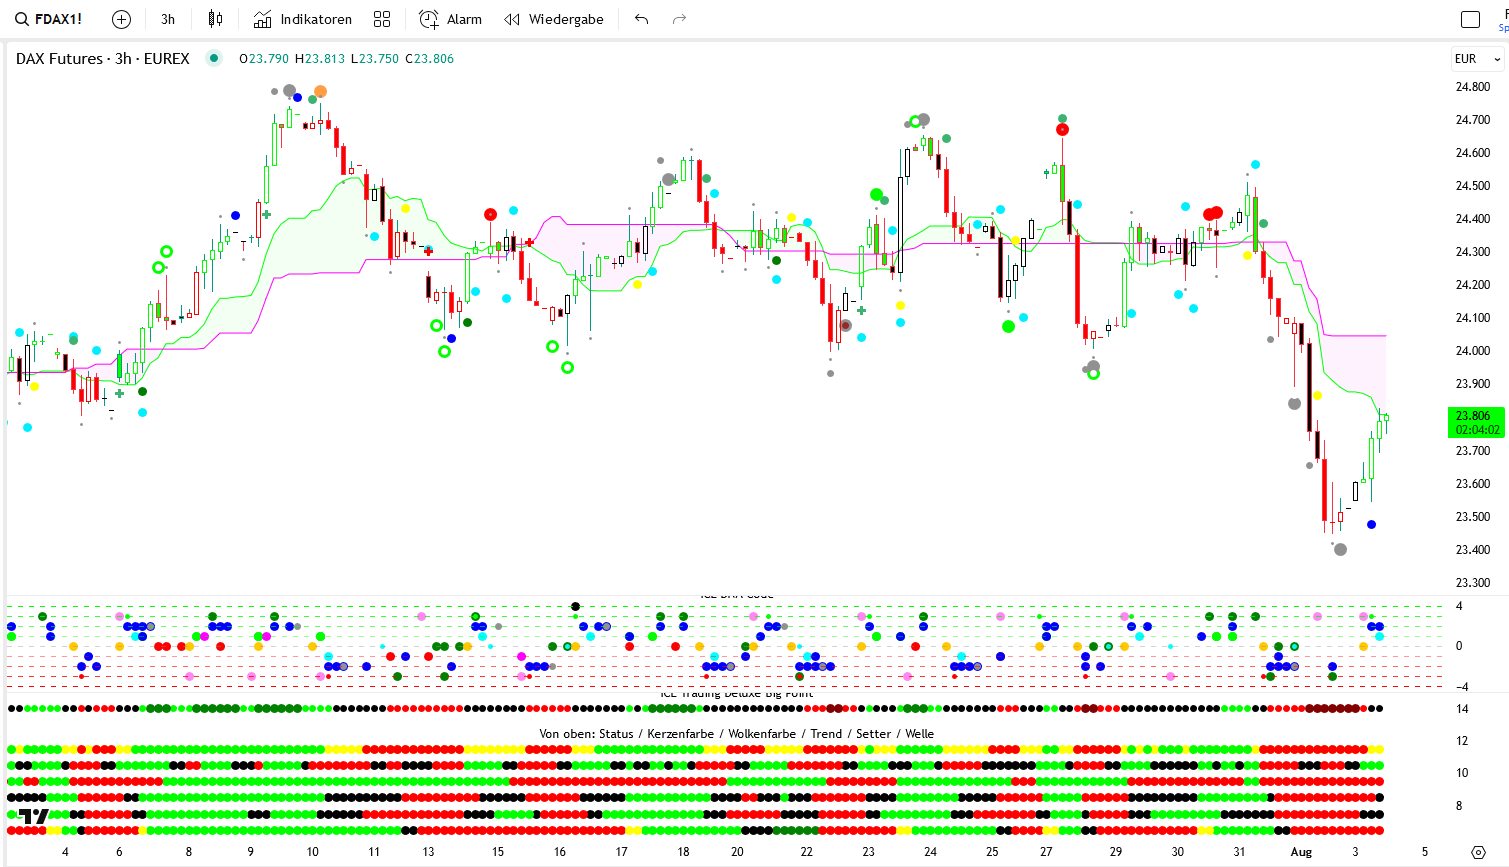This screenshot has height=867, width=1509.
Task: Open the Indikatoren menu
Action: (x=303, y=19)
